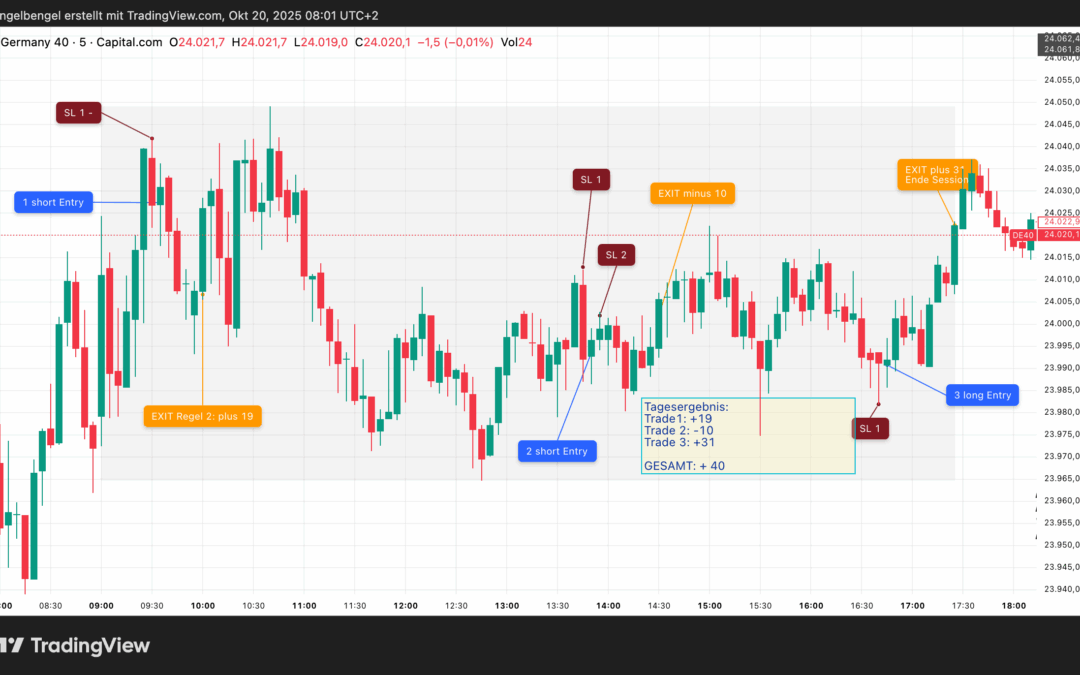This screenshot has width=1080, height=675.
Task: Select the Tagesergebnis summary text box
Action: pyautogui.click(x=748, y=435)
